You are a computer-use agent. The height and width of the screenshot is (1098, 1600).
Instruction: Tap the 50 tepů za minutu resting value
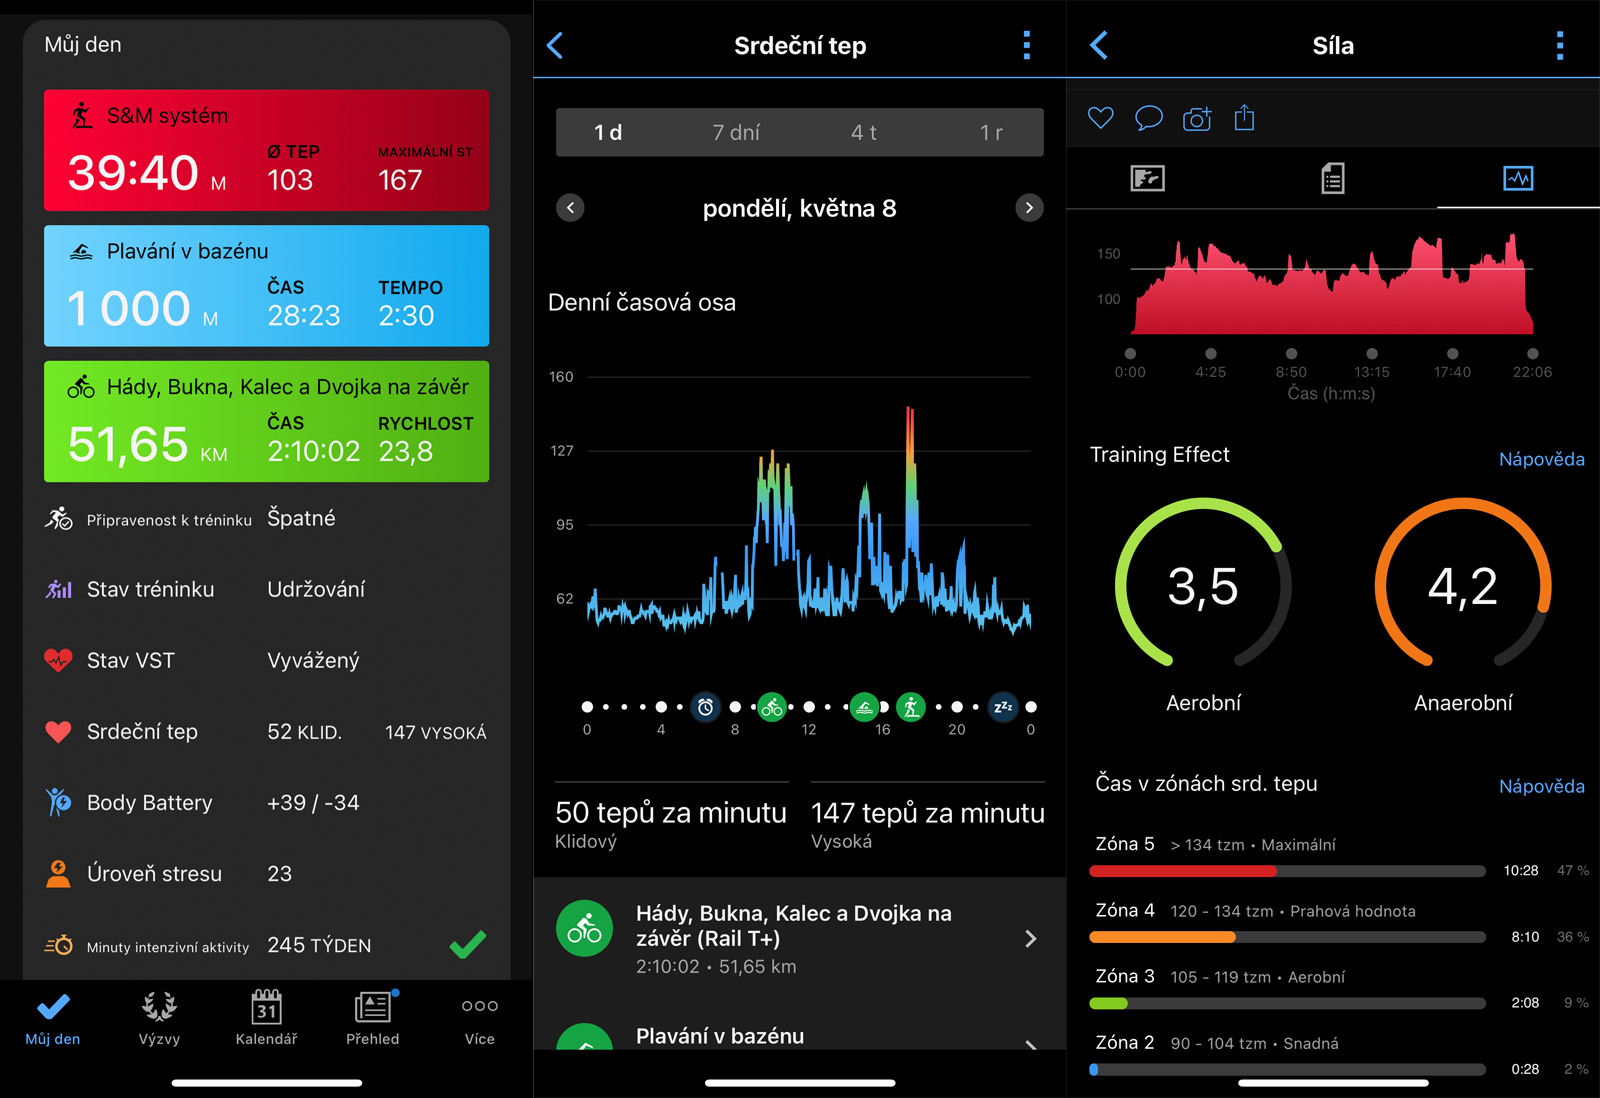671,812
